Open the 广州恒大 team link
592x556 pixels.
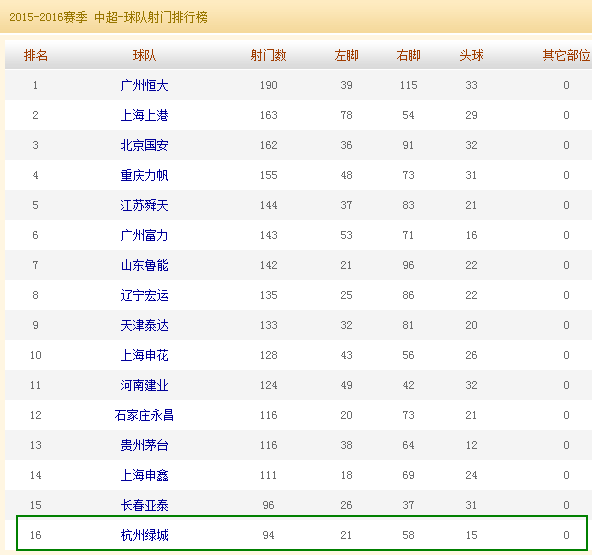point(144,85)
